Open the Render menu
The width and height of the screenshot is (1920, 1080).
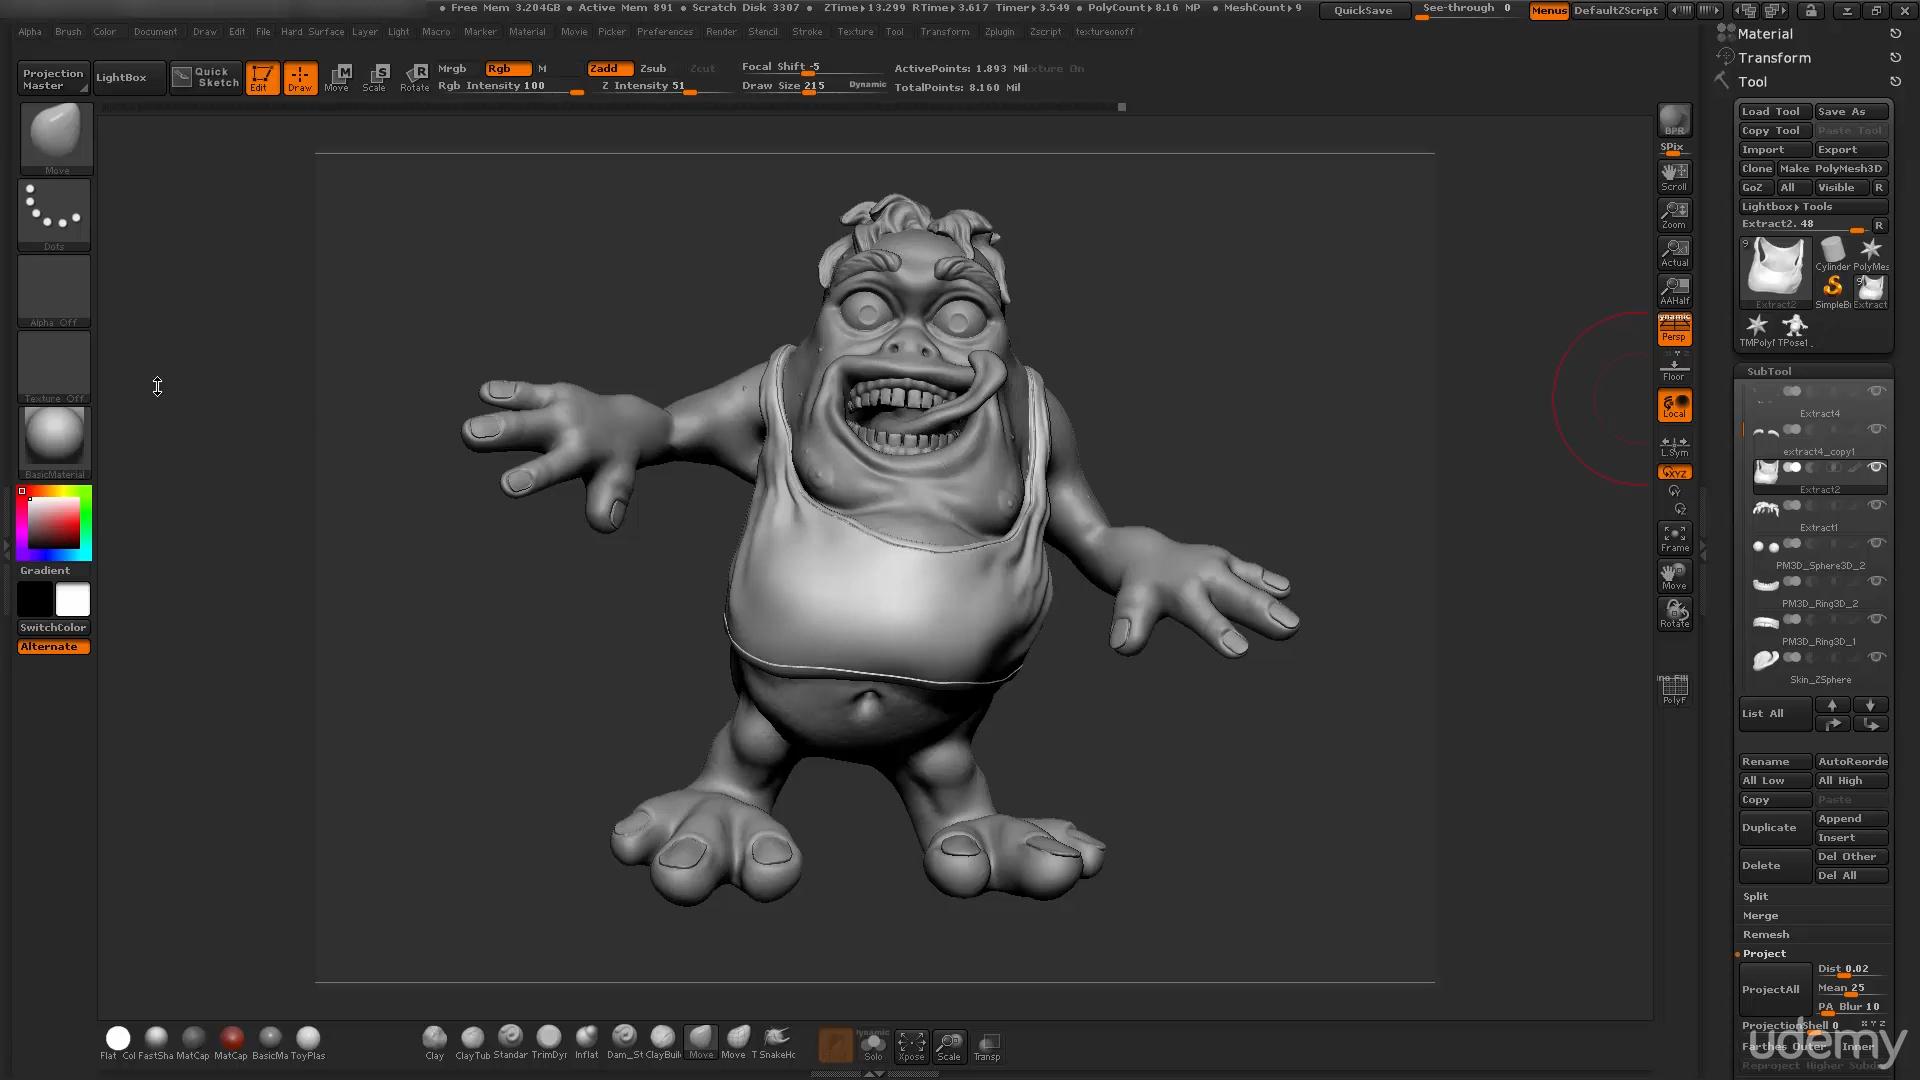pos(721,31)
